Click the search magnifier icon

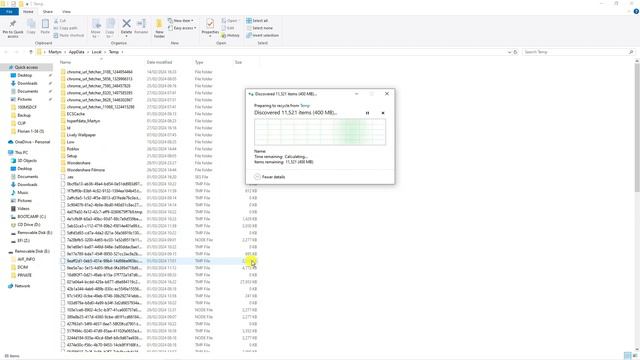coord(631,52)
